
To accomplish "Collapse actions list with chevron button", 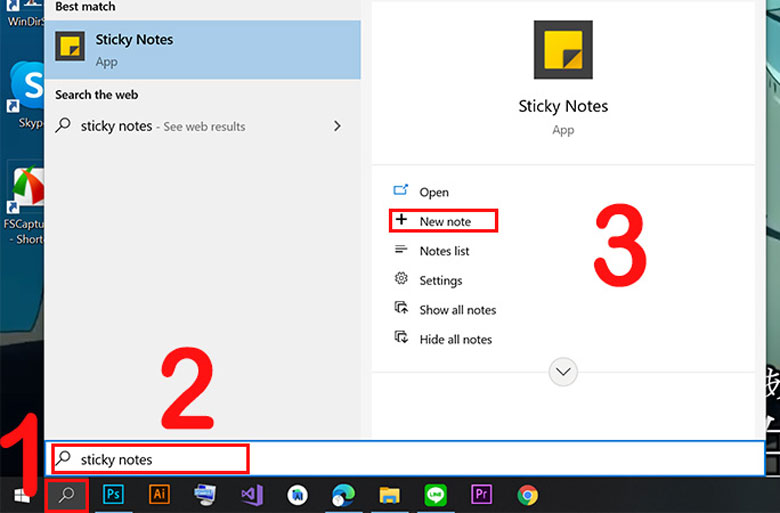I will pyautogui.click(x=563, y=372).
